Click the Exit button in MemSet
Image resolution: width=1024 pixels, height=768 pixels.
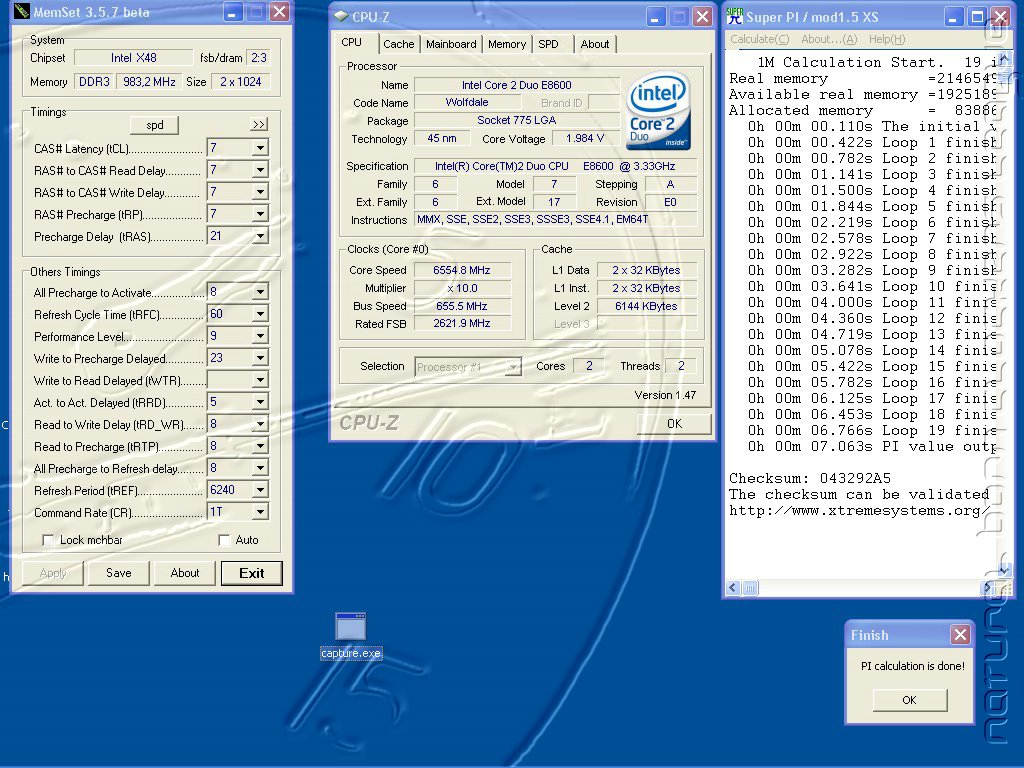(x=251, y=573)
